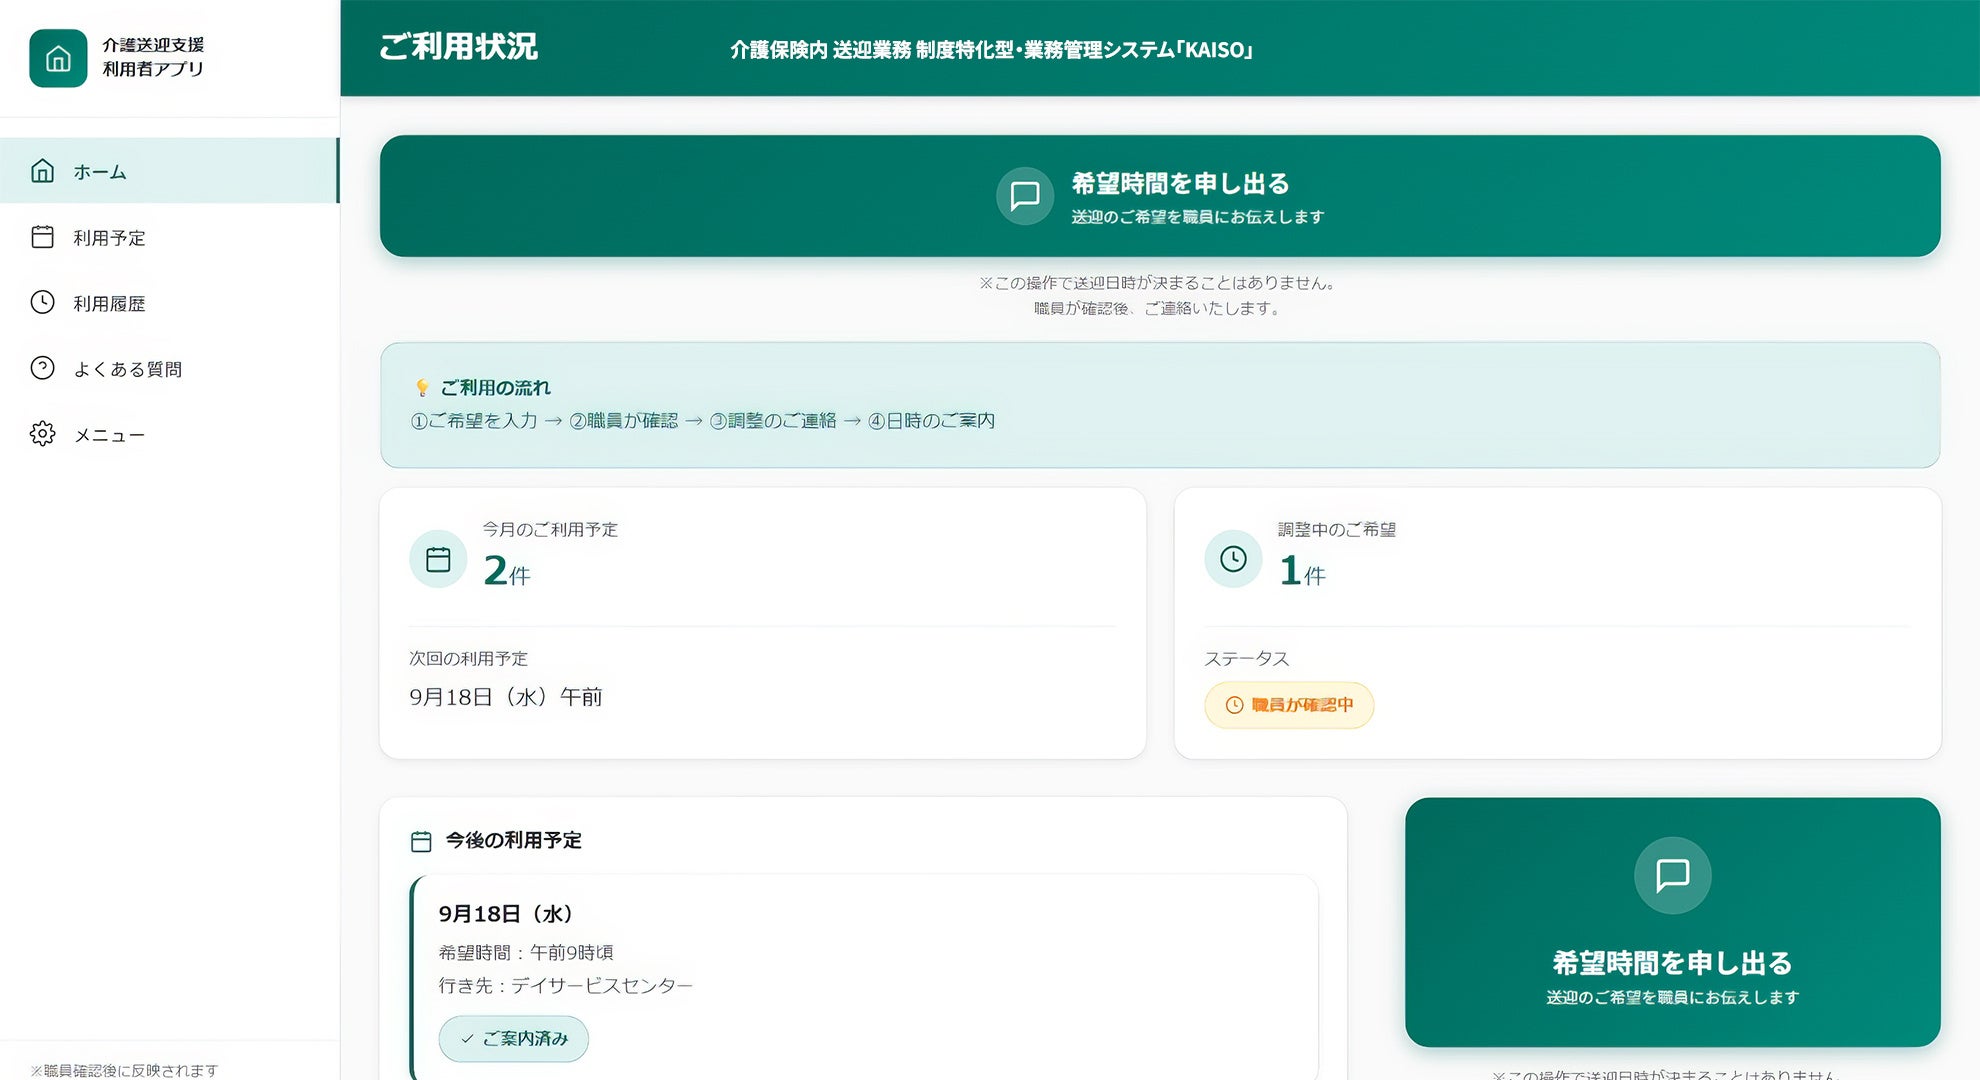1980x1080 pixels.
Task: Click the green home logo icon
Action: pyautogui.click(x=58, y=58)
